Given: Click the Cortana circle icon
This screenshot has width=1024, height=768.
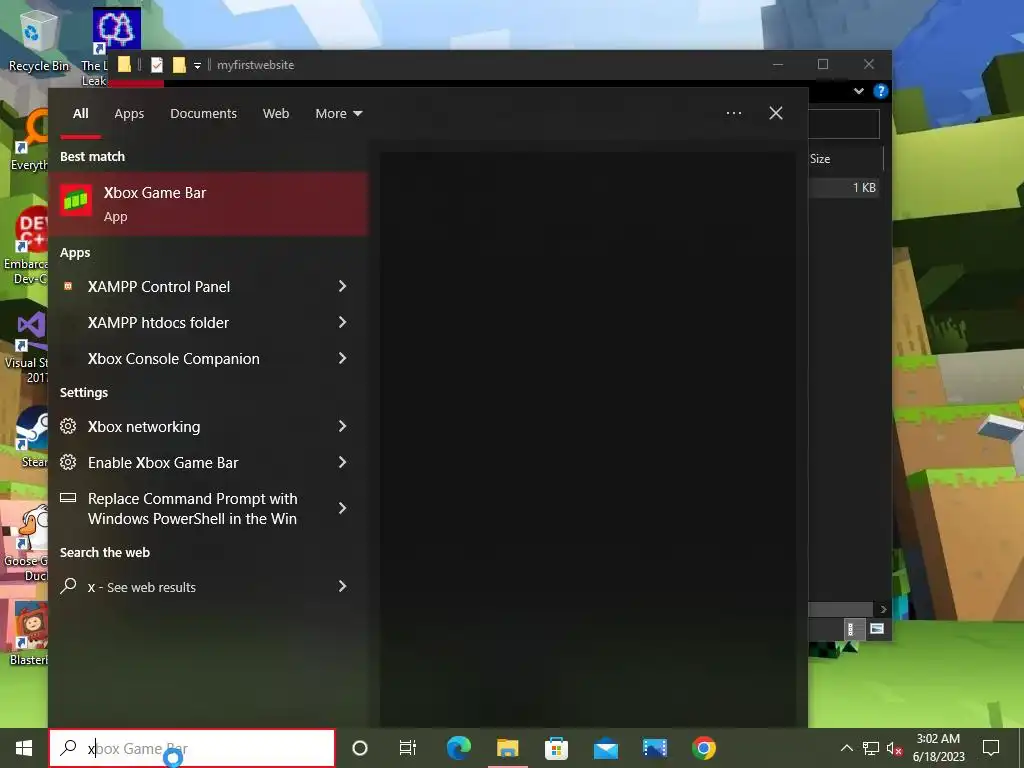Looking at the screenshot, I should (360, 748).
